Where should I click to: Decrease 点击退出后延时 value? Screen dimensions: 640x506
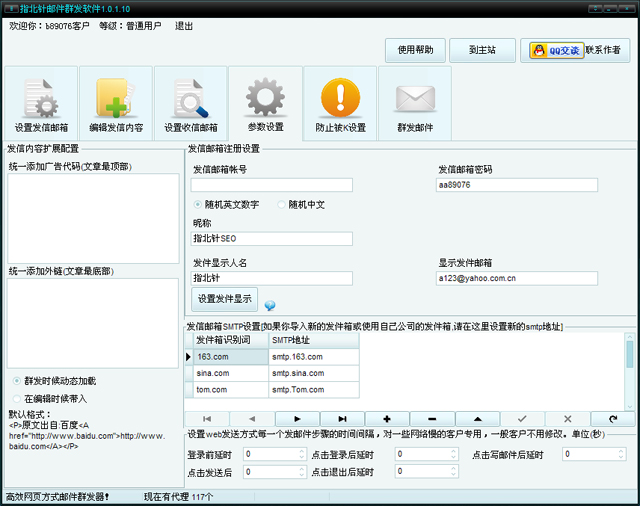click(453, 475)
